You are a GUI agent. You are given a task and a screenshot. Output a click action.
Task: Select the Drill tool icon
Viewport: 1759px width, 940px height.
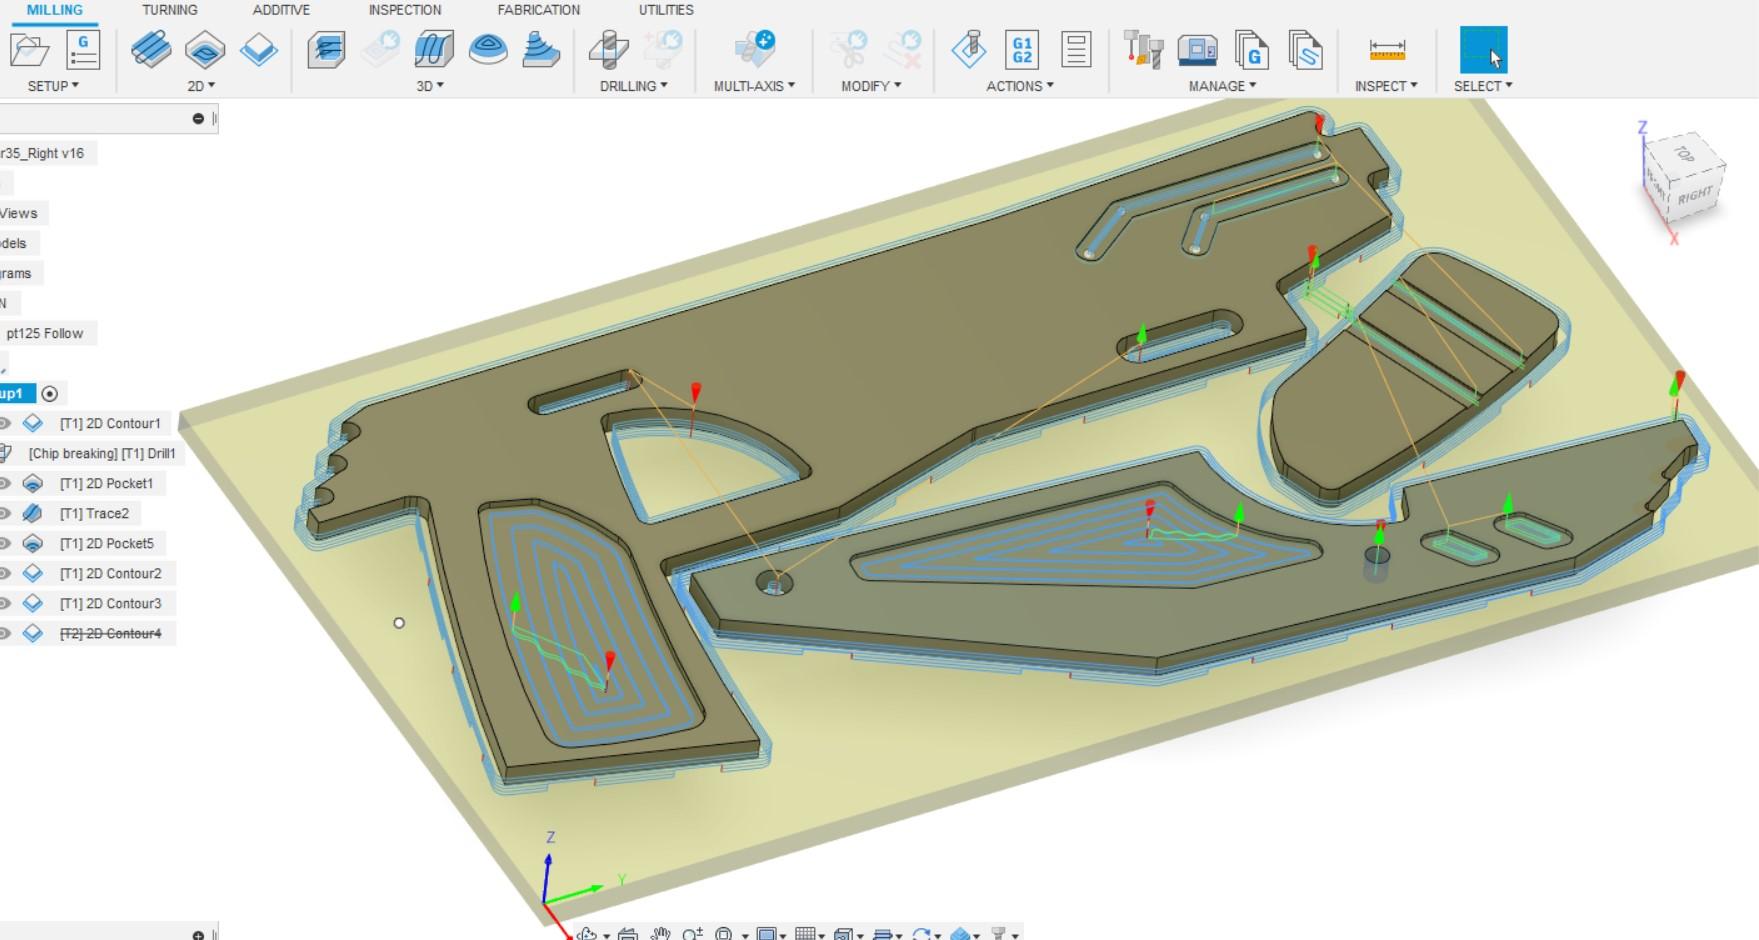tap(608, 49)
